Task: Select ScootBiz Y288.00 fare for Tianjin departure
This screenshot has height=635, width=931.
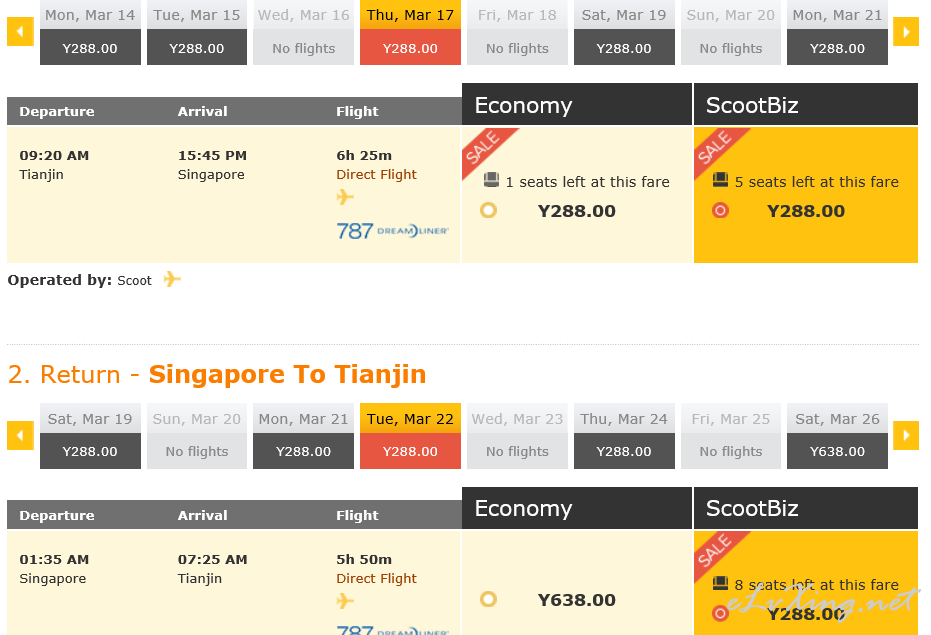Action: 720,210
